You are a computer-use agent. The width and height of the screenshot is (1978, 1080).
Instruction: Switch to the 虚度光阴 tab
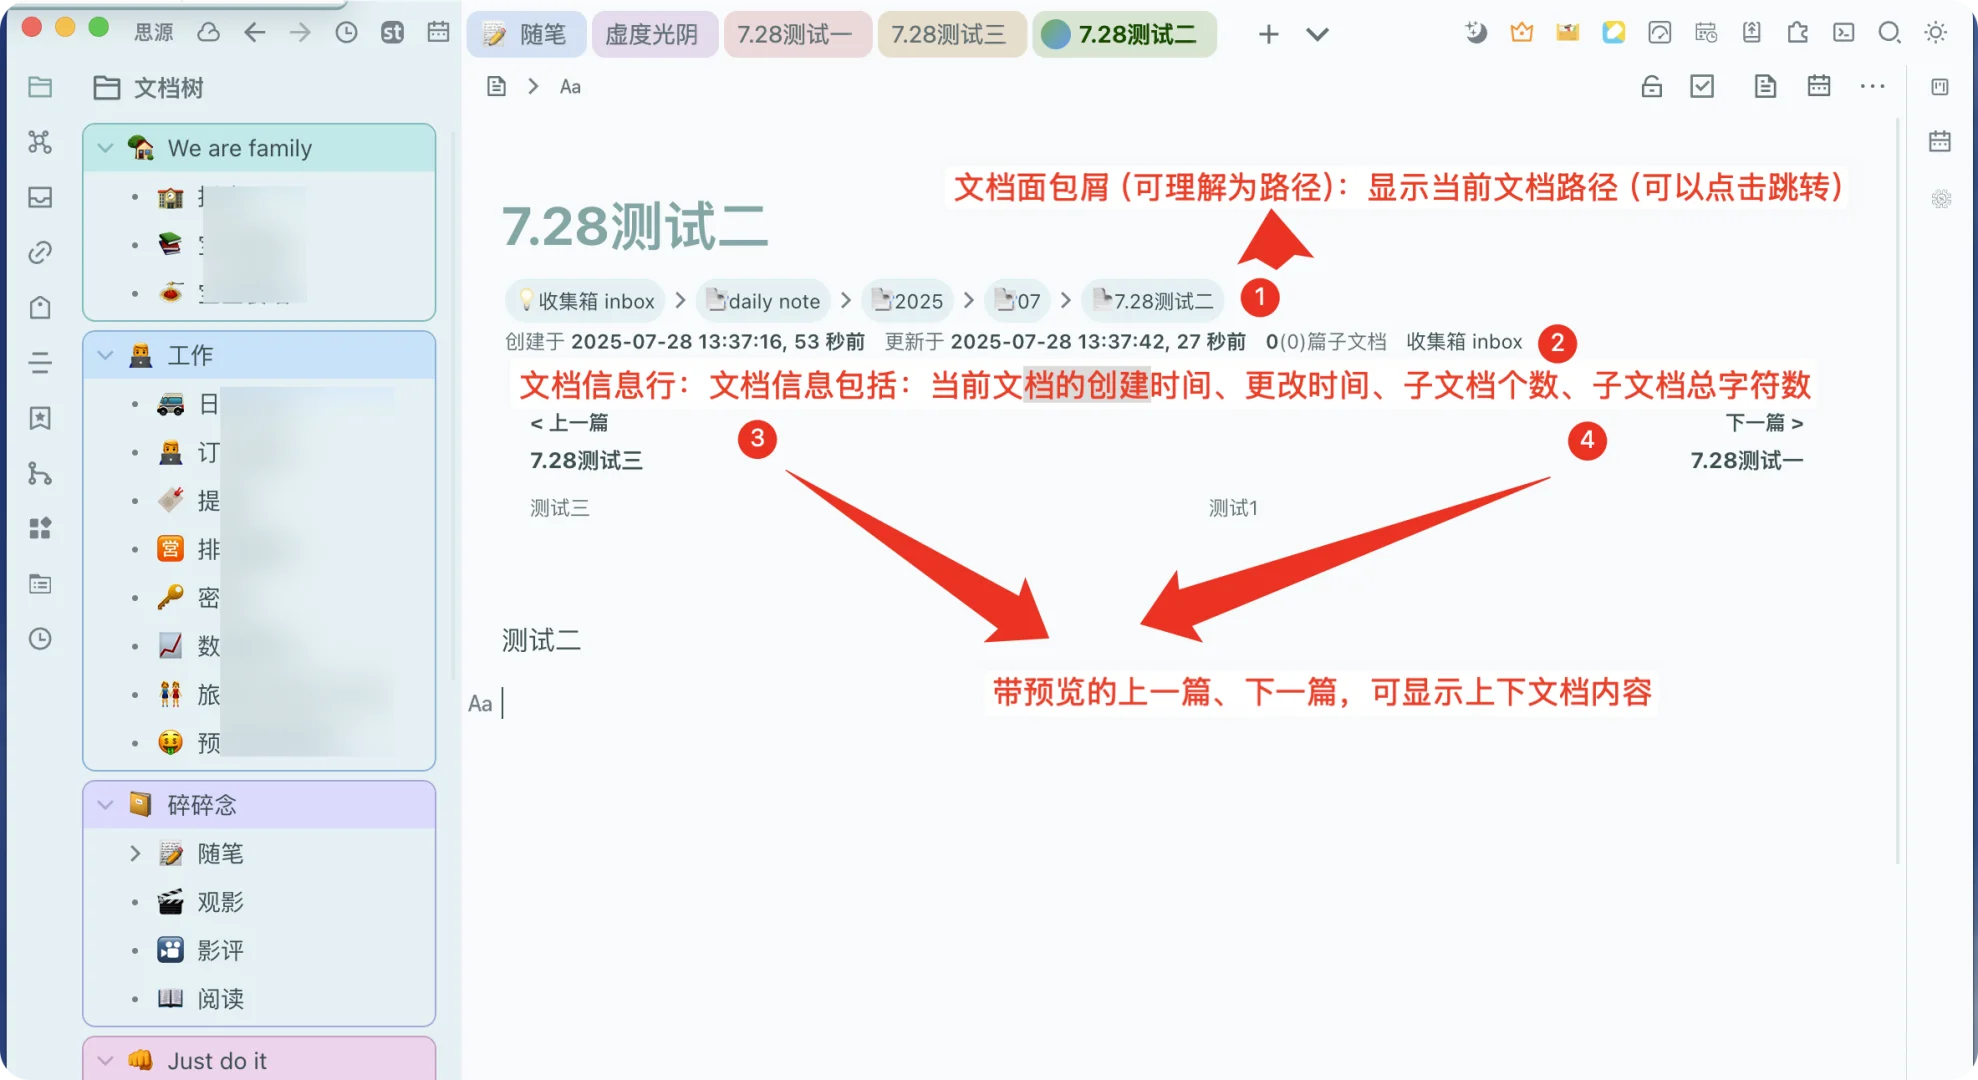[654, 33]
